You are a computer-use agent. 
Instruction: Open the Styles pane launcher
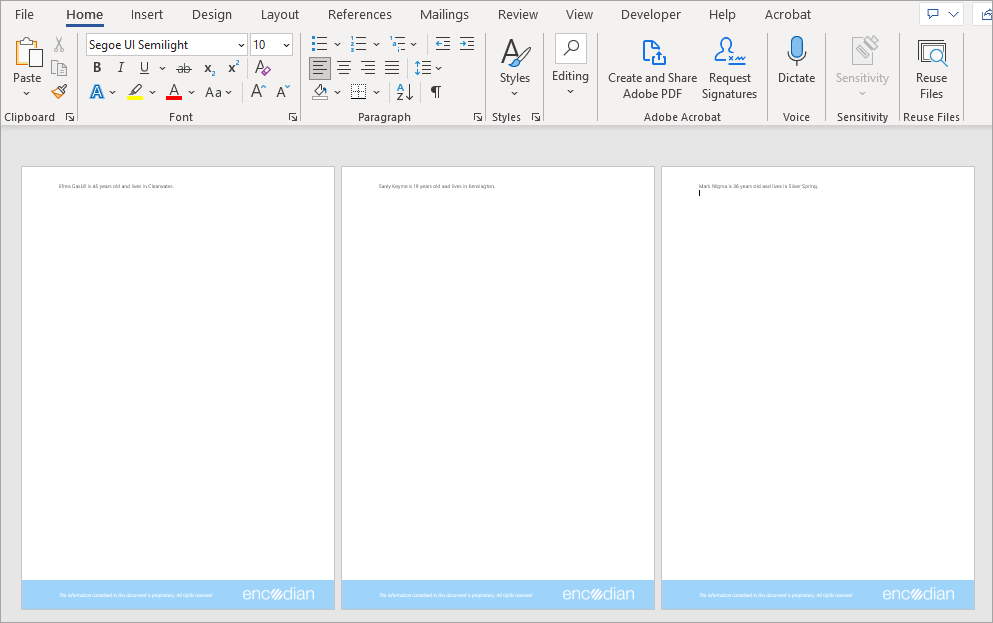[536, 117]
